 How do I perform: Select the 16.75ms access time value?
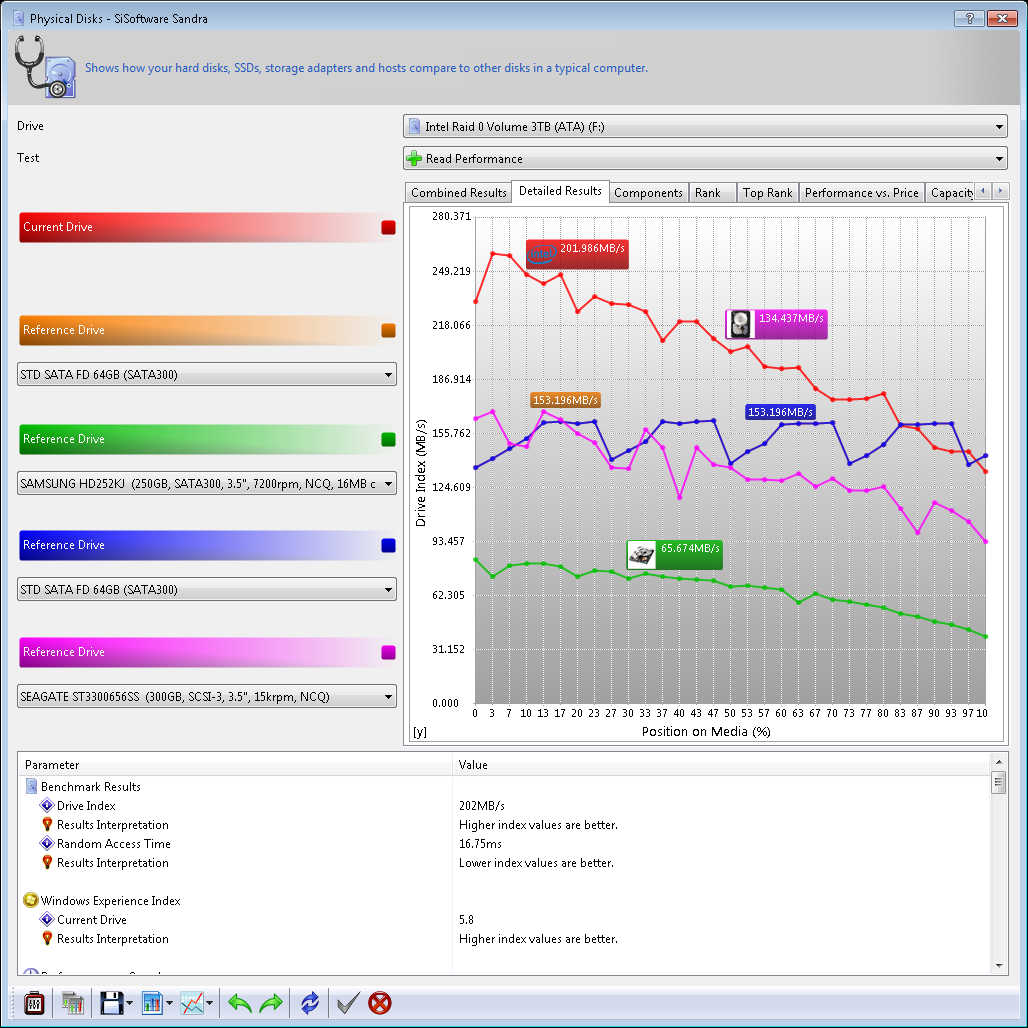point(481,844)
